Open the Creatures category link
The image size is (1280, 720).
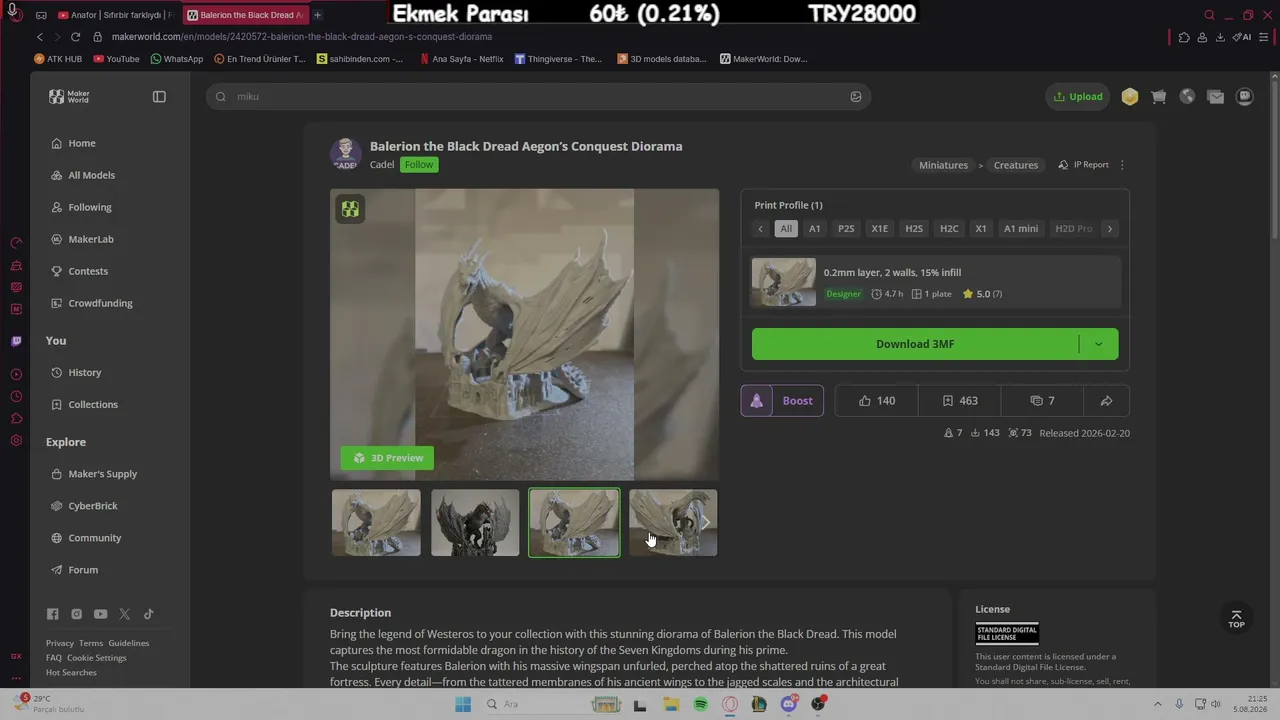1016,165
